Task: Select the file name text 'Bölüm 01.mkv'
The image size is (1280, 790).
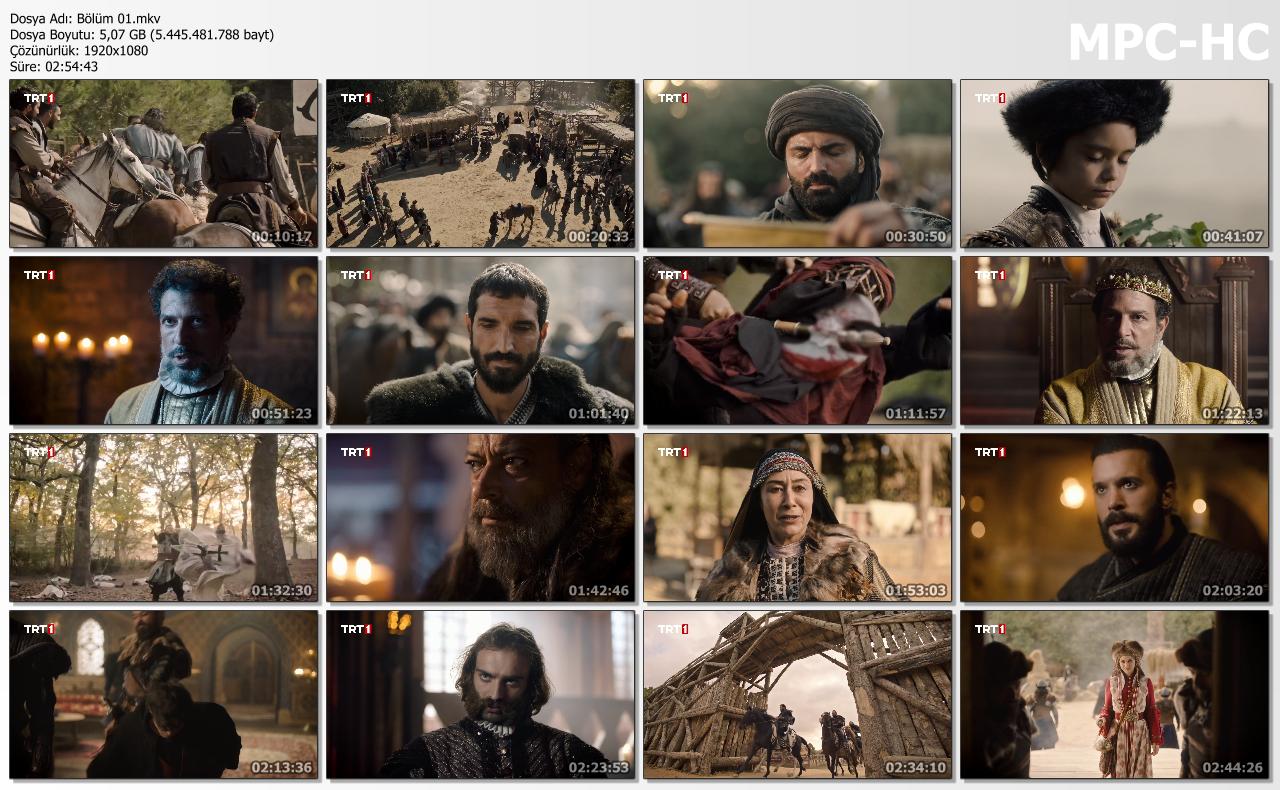Action: tap(118, 19)
